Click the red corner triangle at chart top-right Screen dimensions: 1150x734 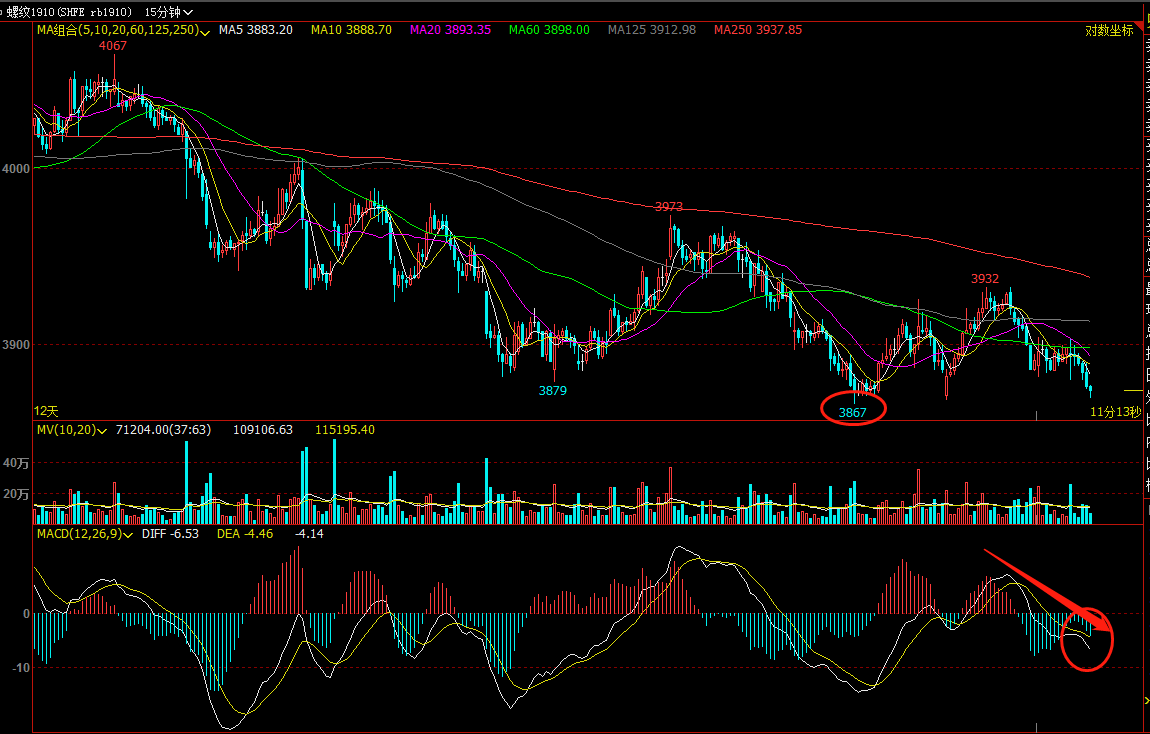[1138, 27]
